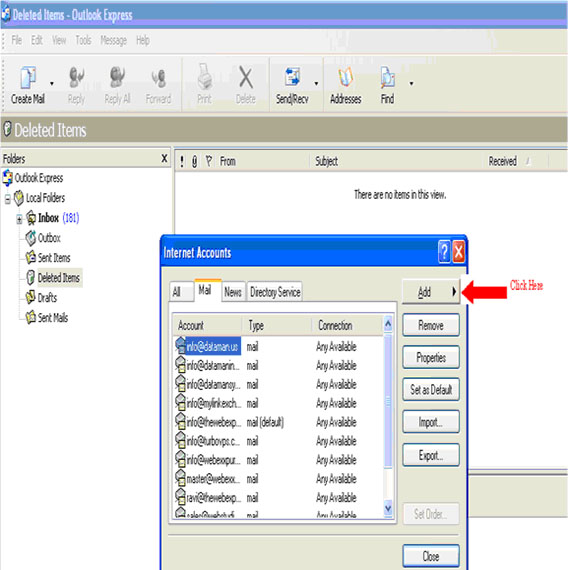570x570 pixels.
Task: Click the account list scroll up arrow
Action: click(388, 324)
